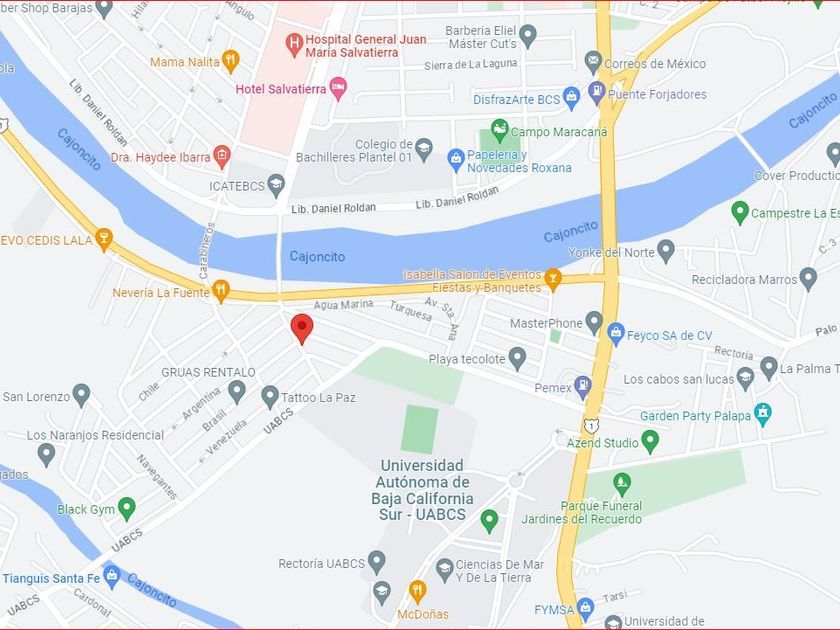The image size is (840, 630).
Task: Open the Hotel Salvatierra lodging marker
Action: click(x=338, y=89)
